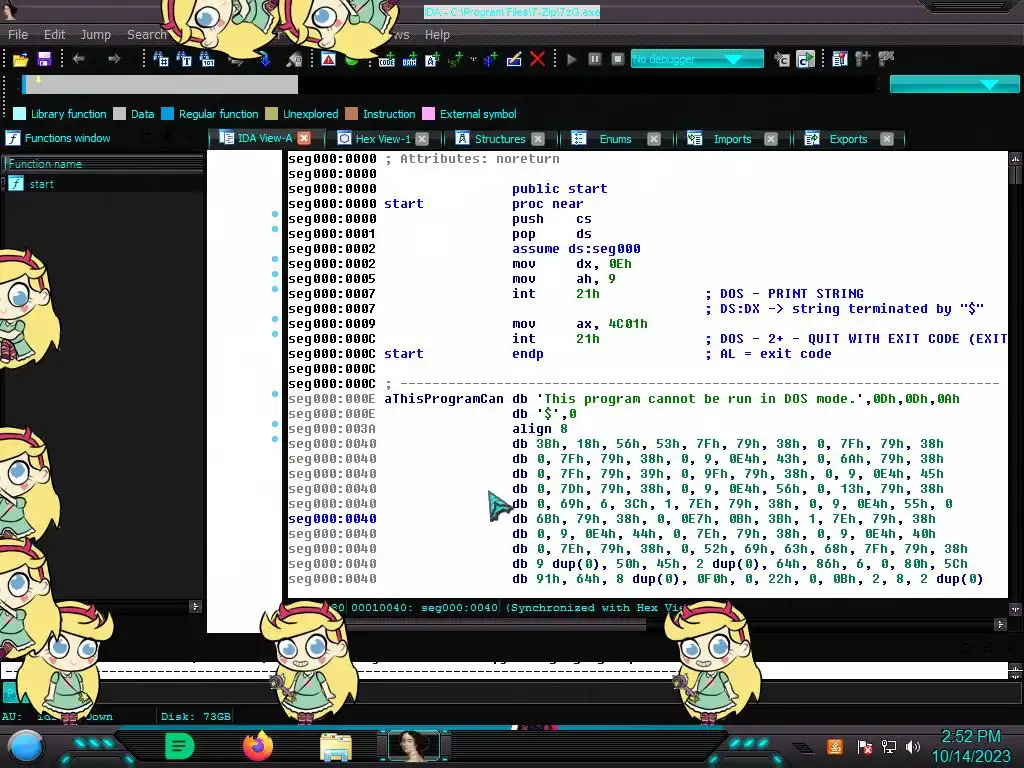Open the 'No debugger' dropdown
1024x768 pixels.
(x=697, y=59)
